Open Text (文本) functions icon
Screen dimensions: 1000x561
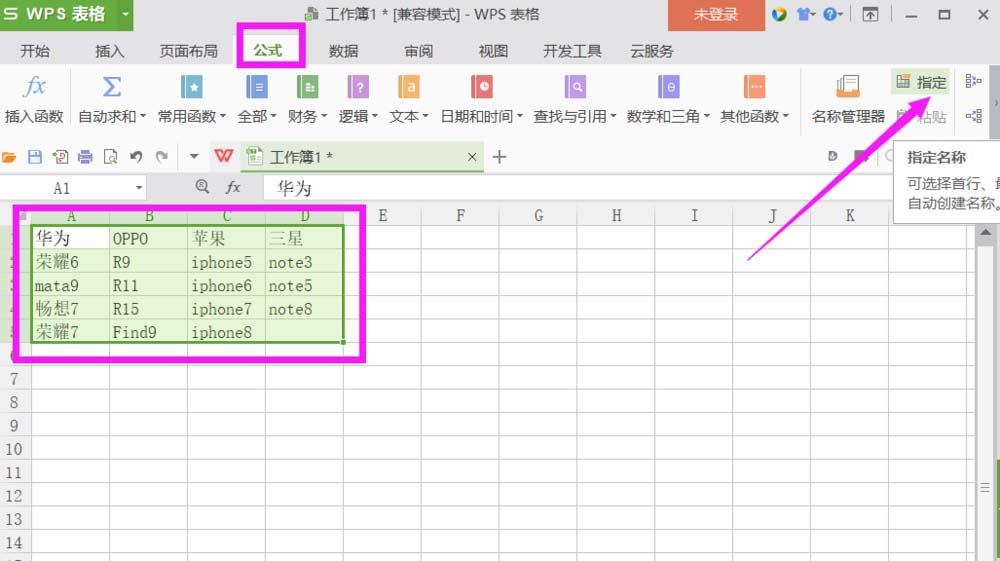point(408,87)
